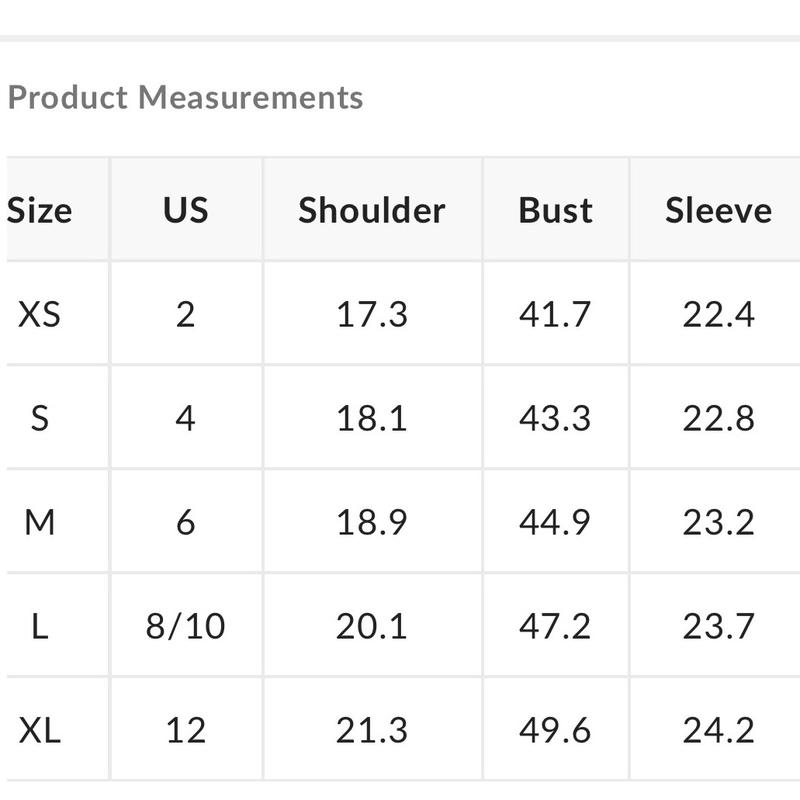800x800 pixels.
Task: Select the 20.1 shoulder measurement cell
Action: [372, 626]
